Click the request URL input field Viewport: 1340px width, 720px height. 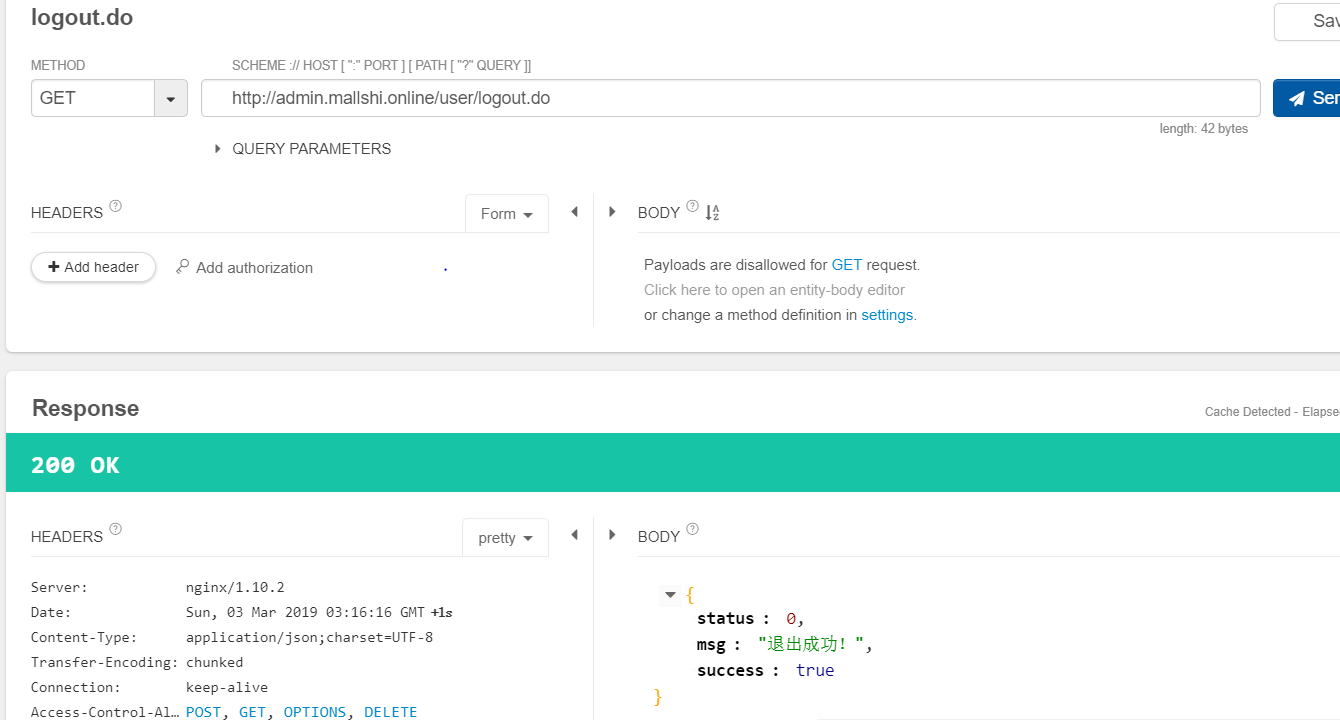(730, 99)
